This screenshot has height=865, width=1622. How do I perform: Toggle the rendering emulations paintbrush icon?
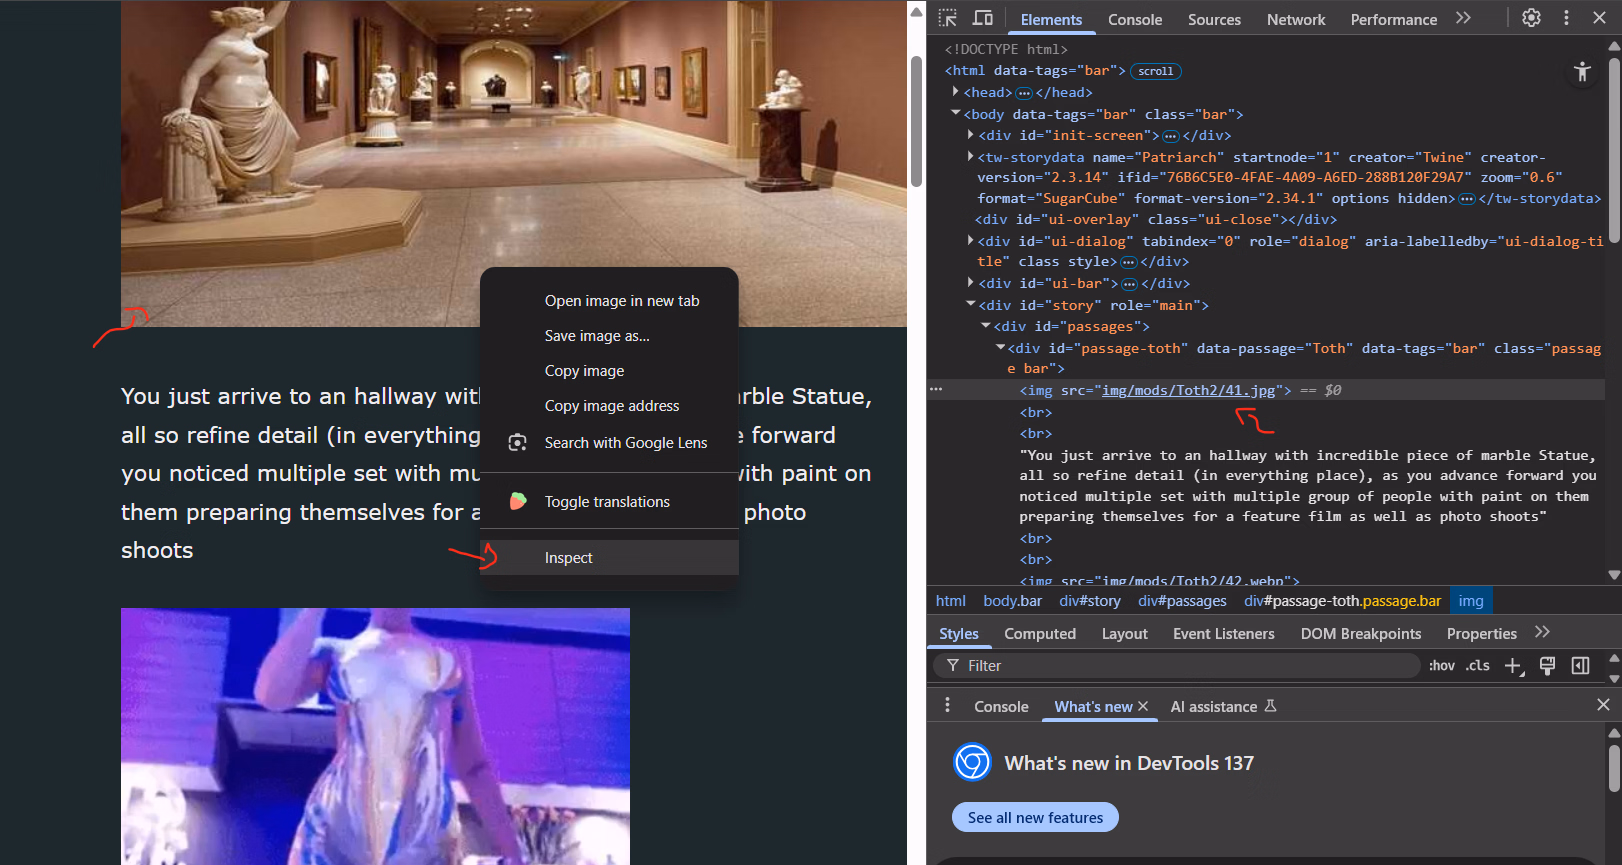(x=1547, y=666)
